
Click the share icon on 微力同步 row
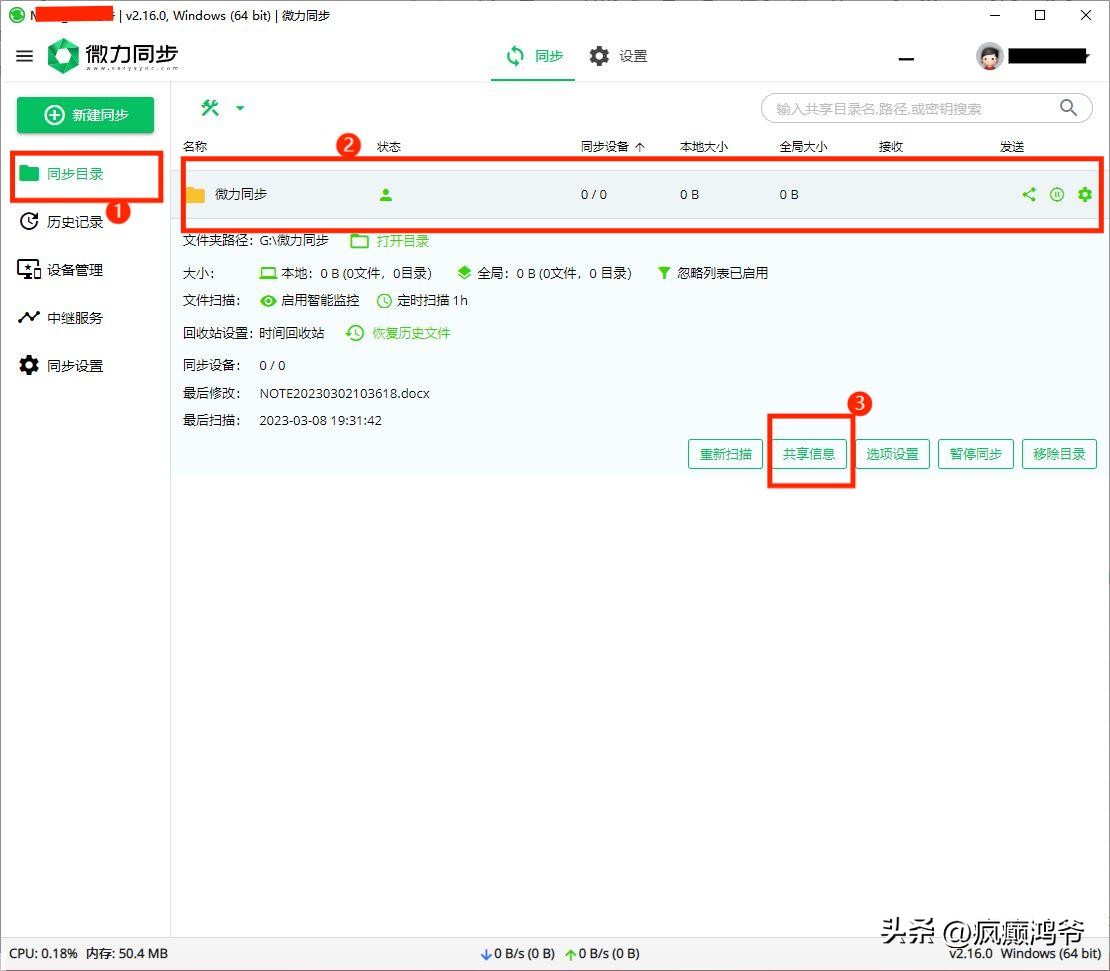(1029, 194)
